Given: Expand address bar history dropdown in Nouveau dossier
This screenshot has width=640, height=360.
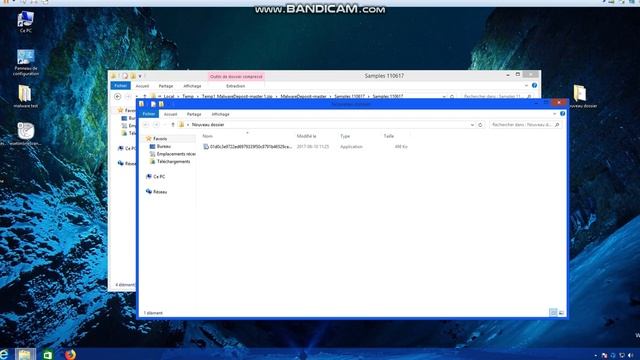Looking at the screenshot, I should [x=472, y=124].
